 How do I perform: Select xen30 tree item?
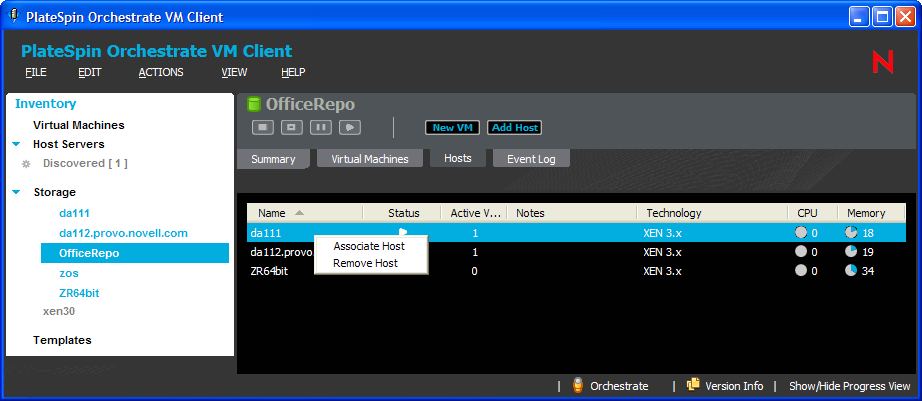click(x=59, y=311)
